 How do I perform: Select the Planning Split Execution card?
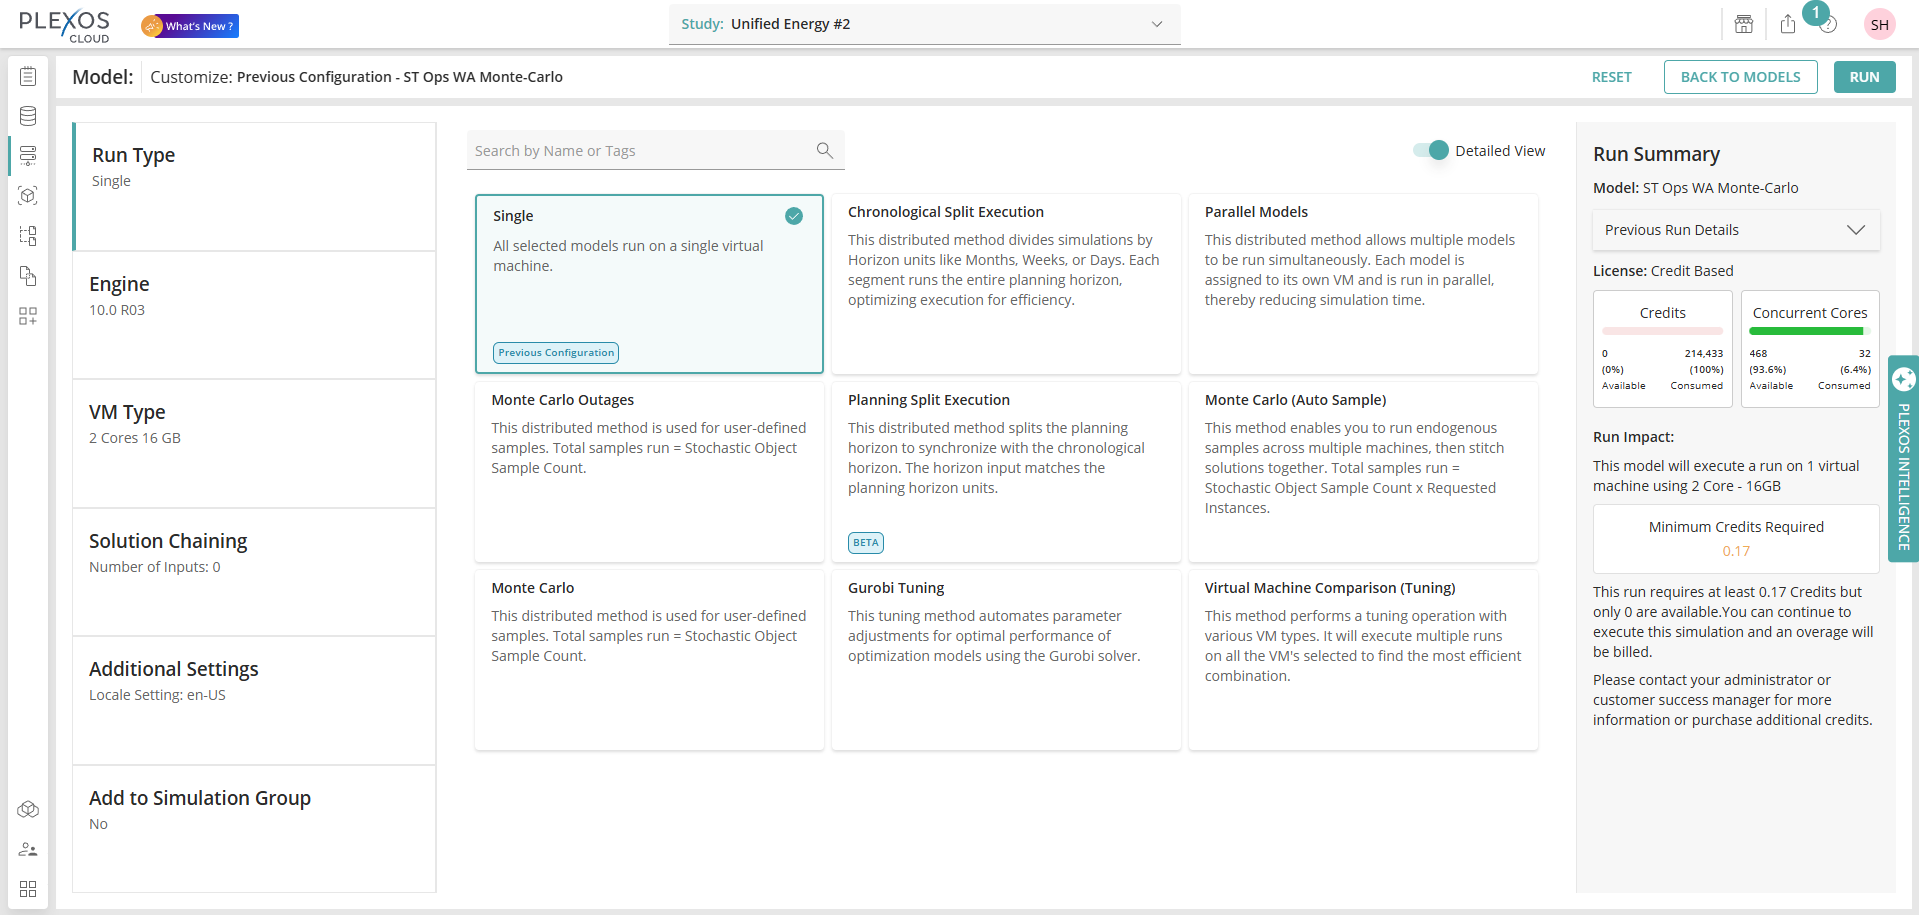point(1006,472)
